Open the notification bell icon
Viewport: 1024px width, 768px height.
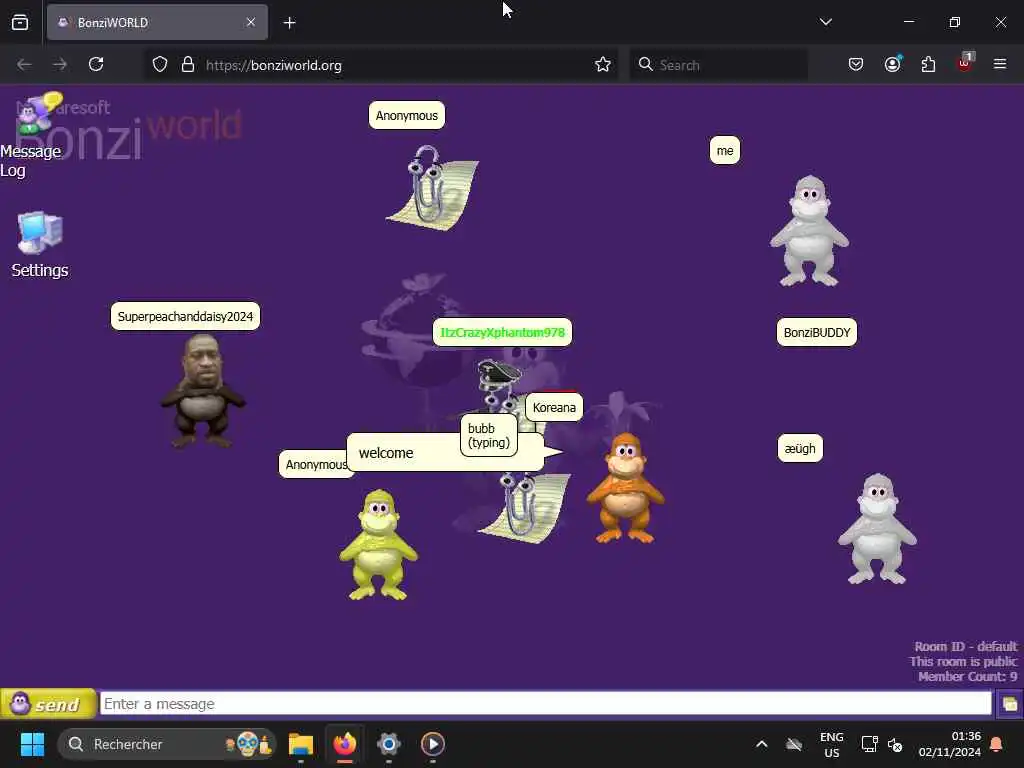tap(996, 744)
